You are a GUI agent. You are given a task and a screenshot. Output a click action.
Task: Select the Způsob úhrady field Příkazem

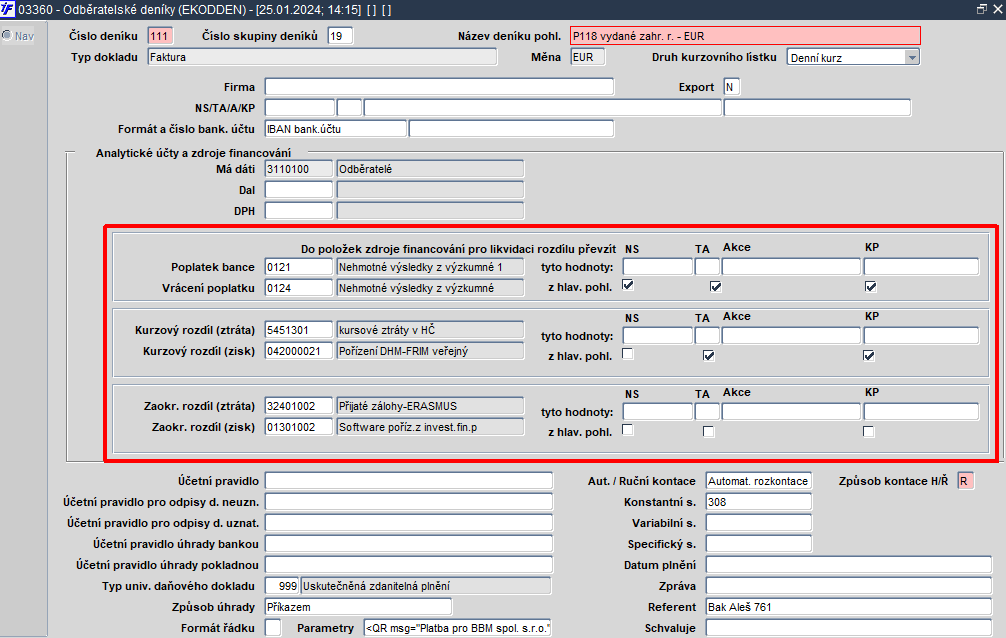click(x=358, y=607)
